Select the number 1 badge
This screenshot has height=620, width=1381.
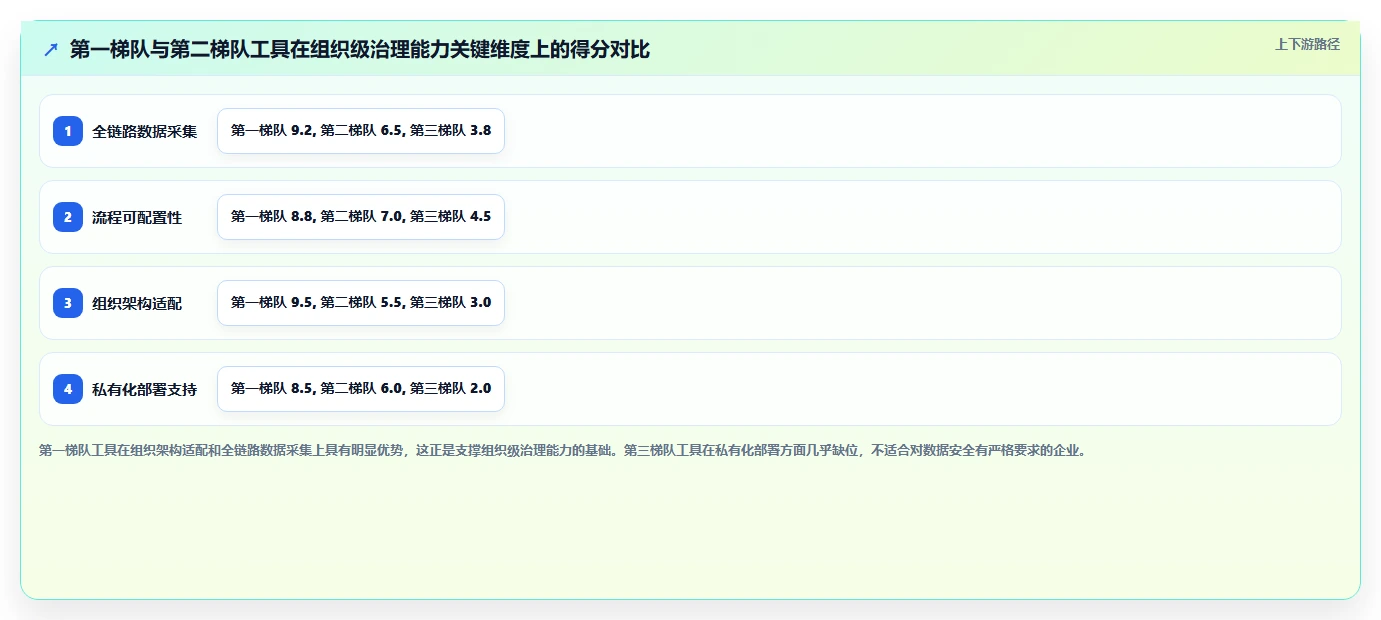pos(68,131)
